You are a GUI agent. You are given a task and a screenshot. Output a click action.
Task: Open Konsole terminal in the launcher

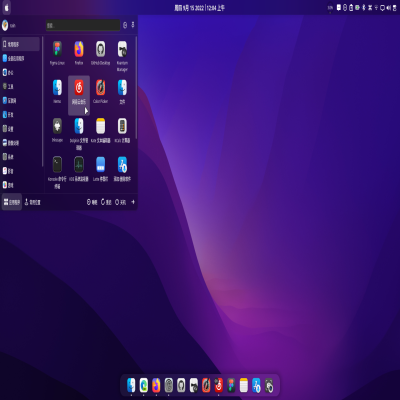point(57,173)
